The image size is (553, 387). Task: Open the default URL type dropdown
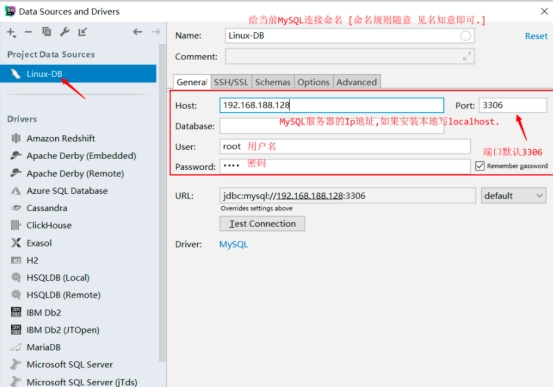pos(514,195)
